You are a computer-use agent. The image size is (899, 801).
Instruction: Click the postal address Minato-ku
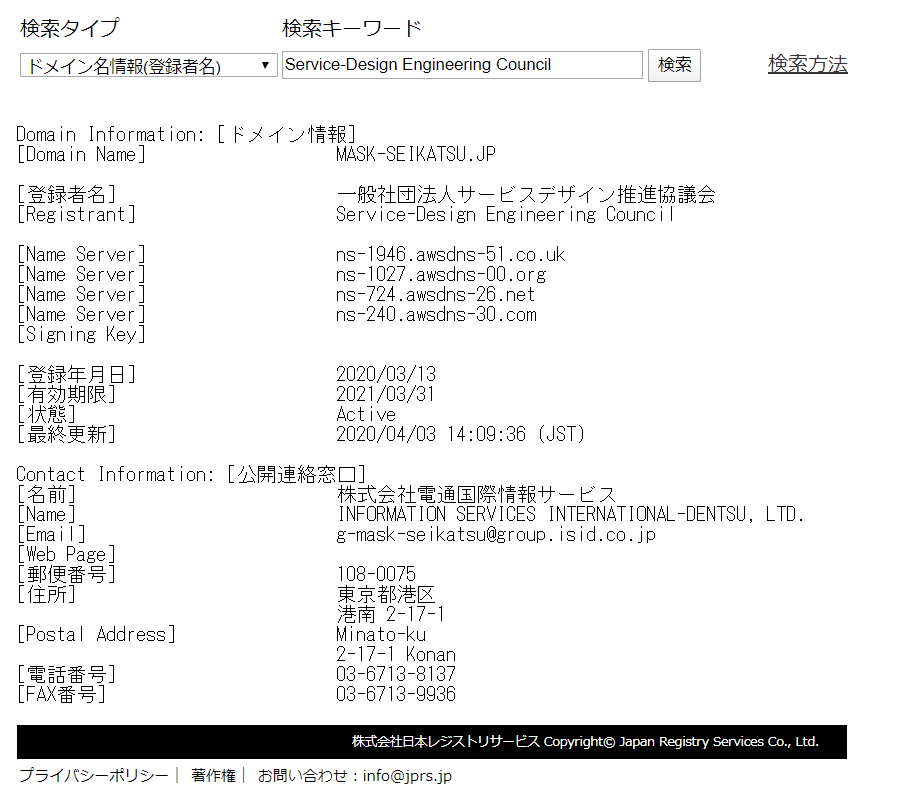point(381,635)
